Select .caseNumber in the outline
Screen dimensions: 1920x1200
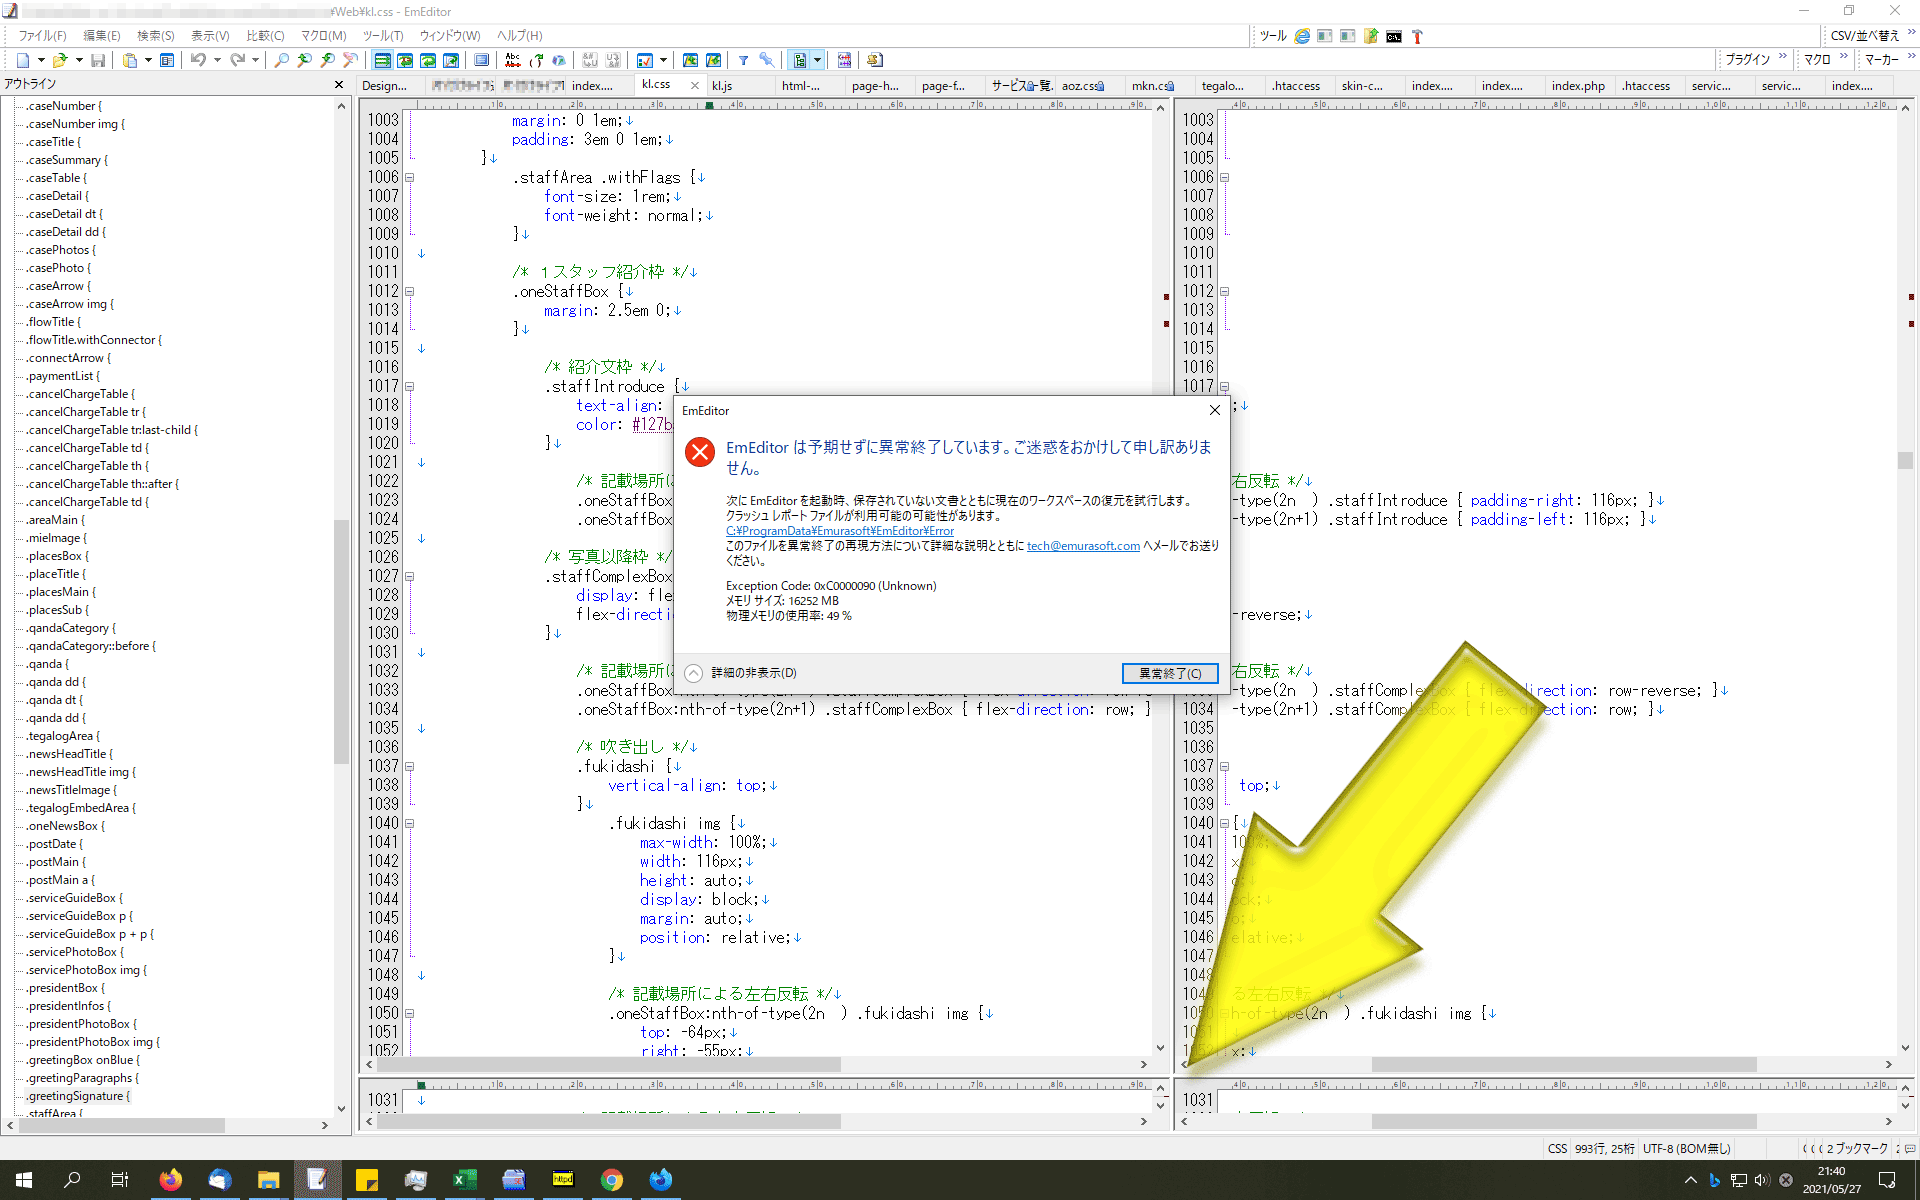click(x=63, y=106)
